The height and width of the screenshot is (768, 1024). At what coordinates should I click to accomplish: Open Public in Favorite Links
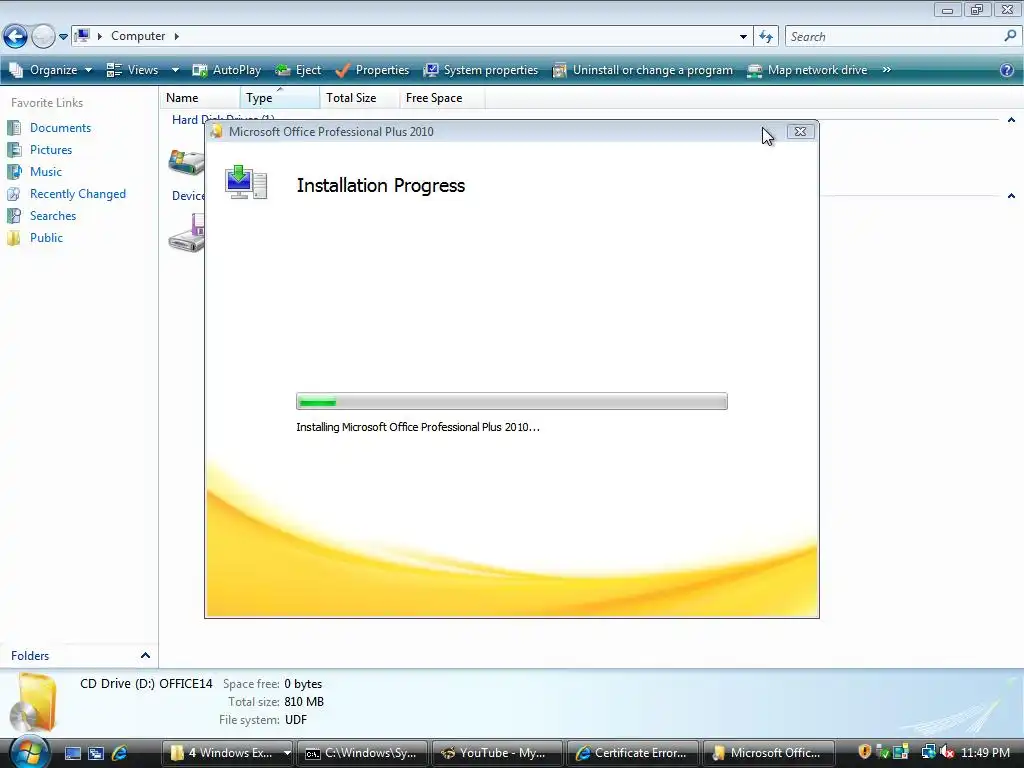pyautogui.click(x=46, y=238)
